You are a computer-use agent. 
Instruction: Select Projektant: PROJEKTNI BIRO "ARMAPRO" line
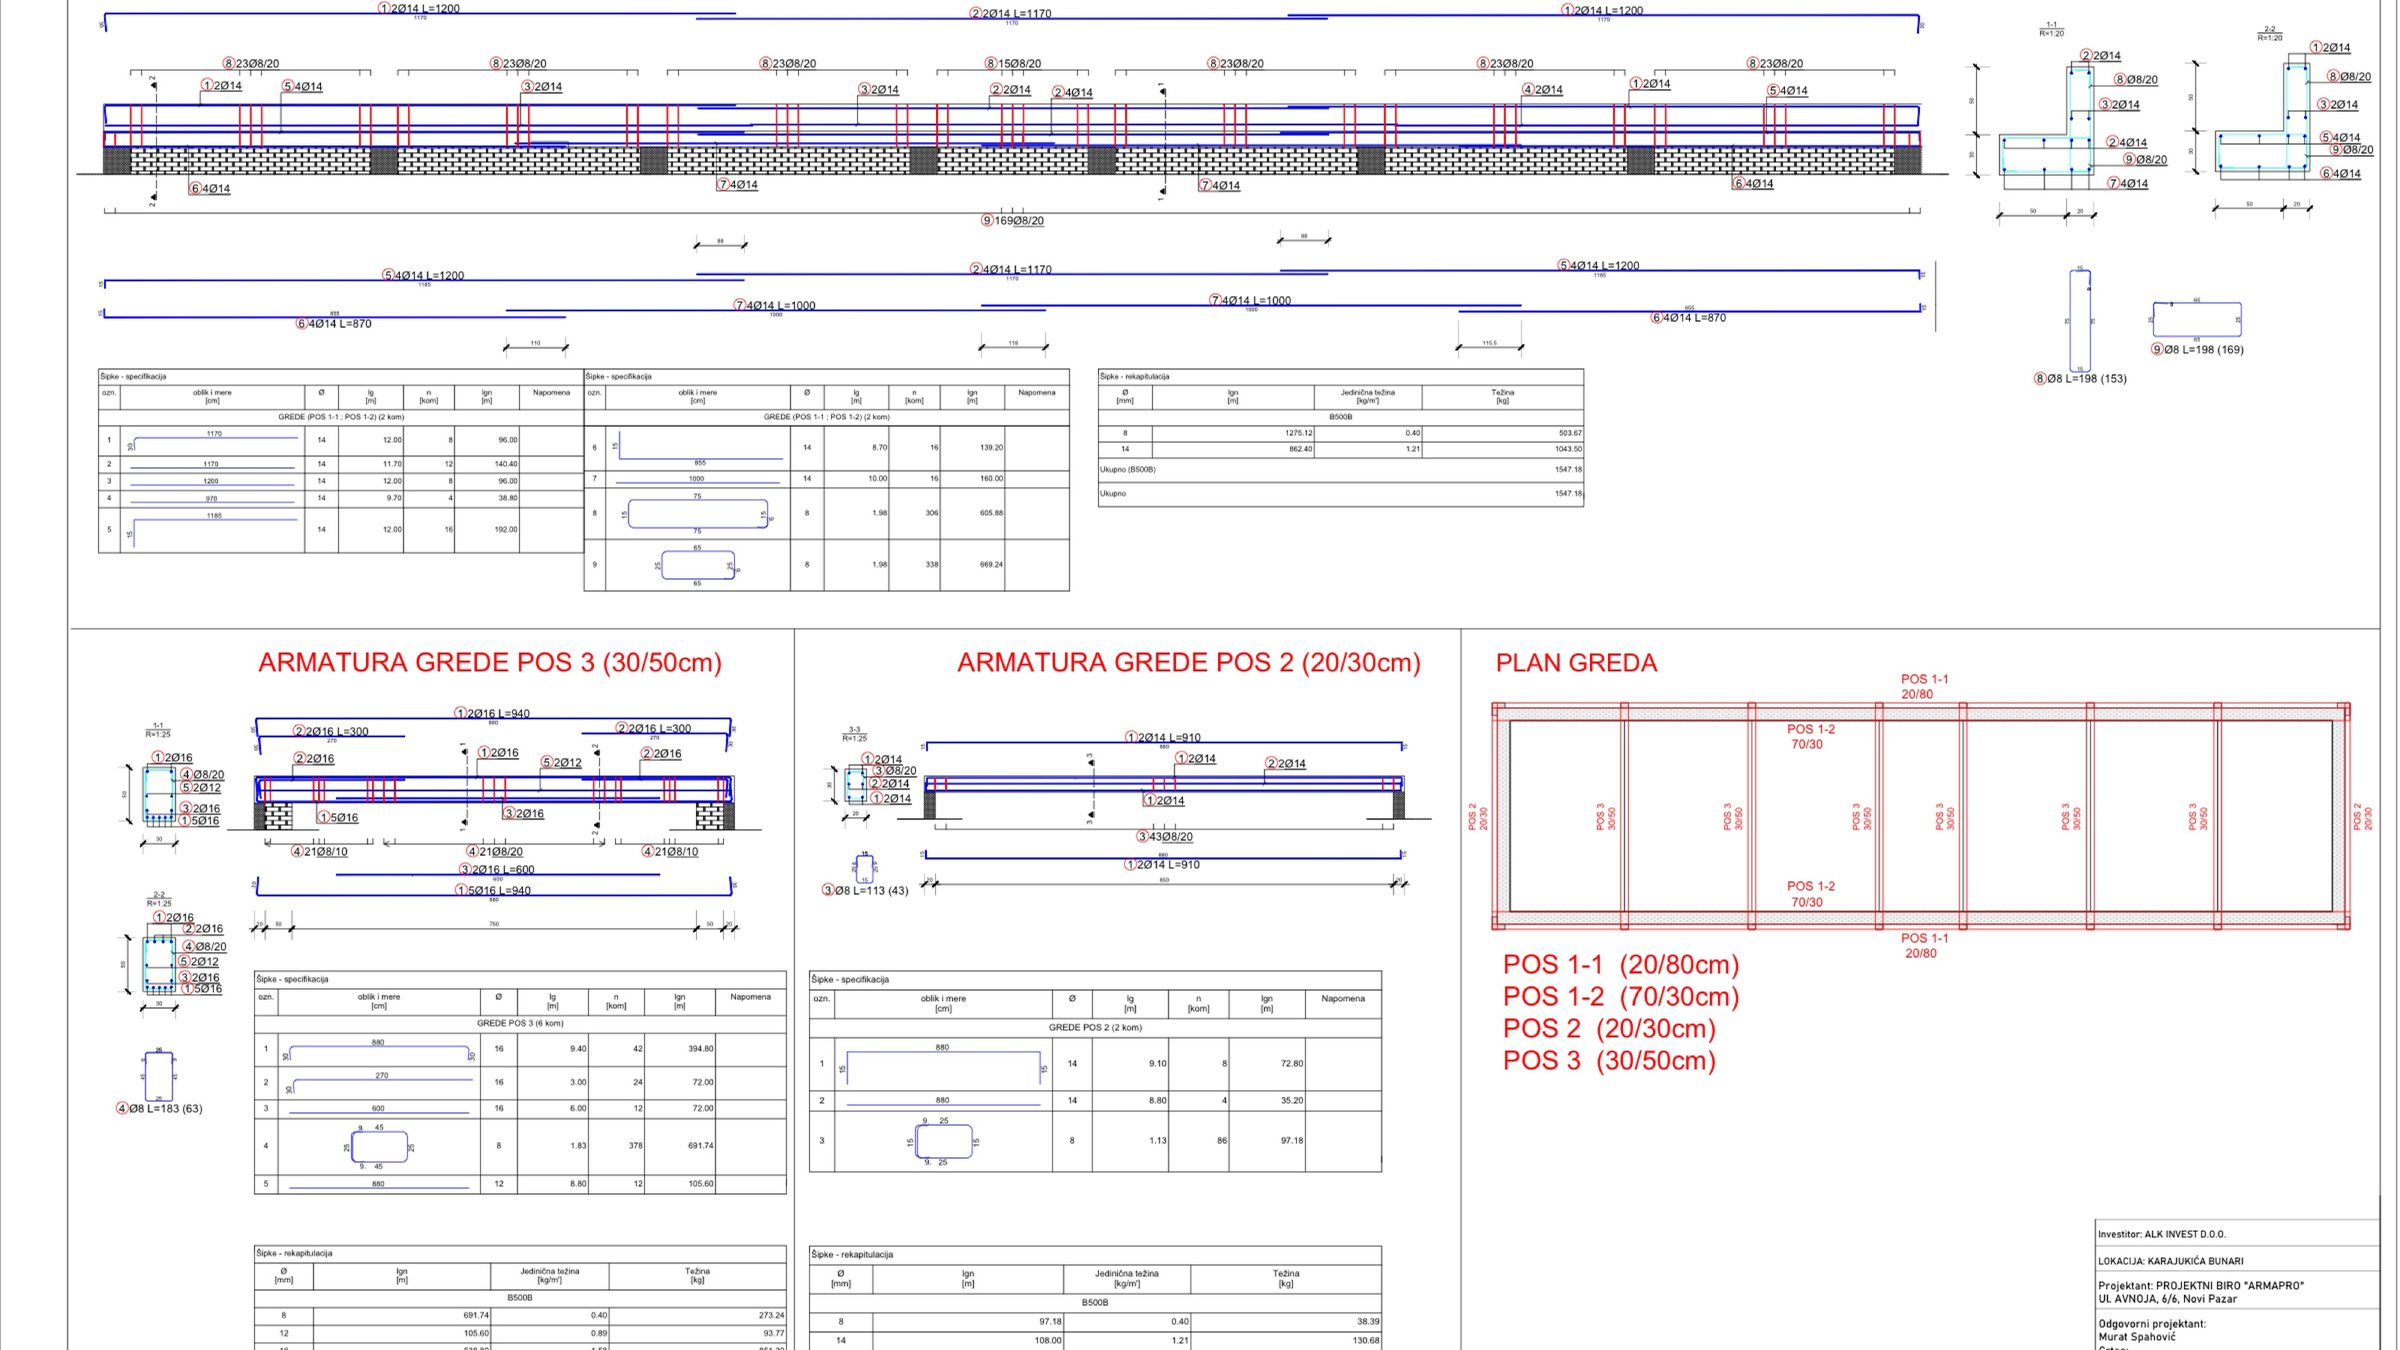pyautogui.click(x=2201, y=1286)
